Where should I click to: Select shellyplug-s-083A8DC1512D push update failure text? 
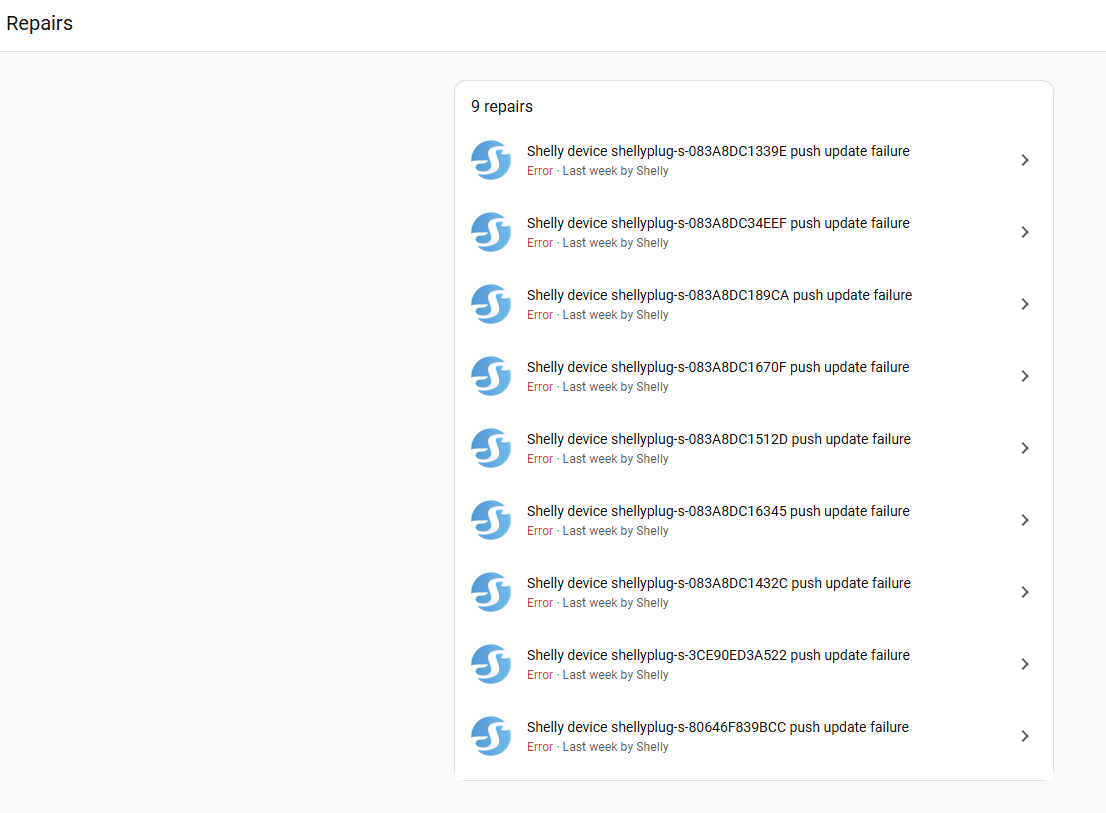718,440
